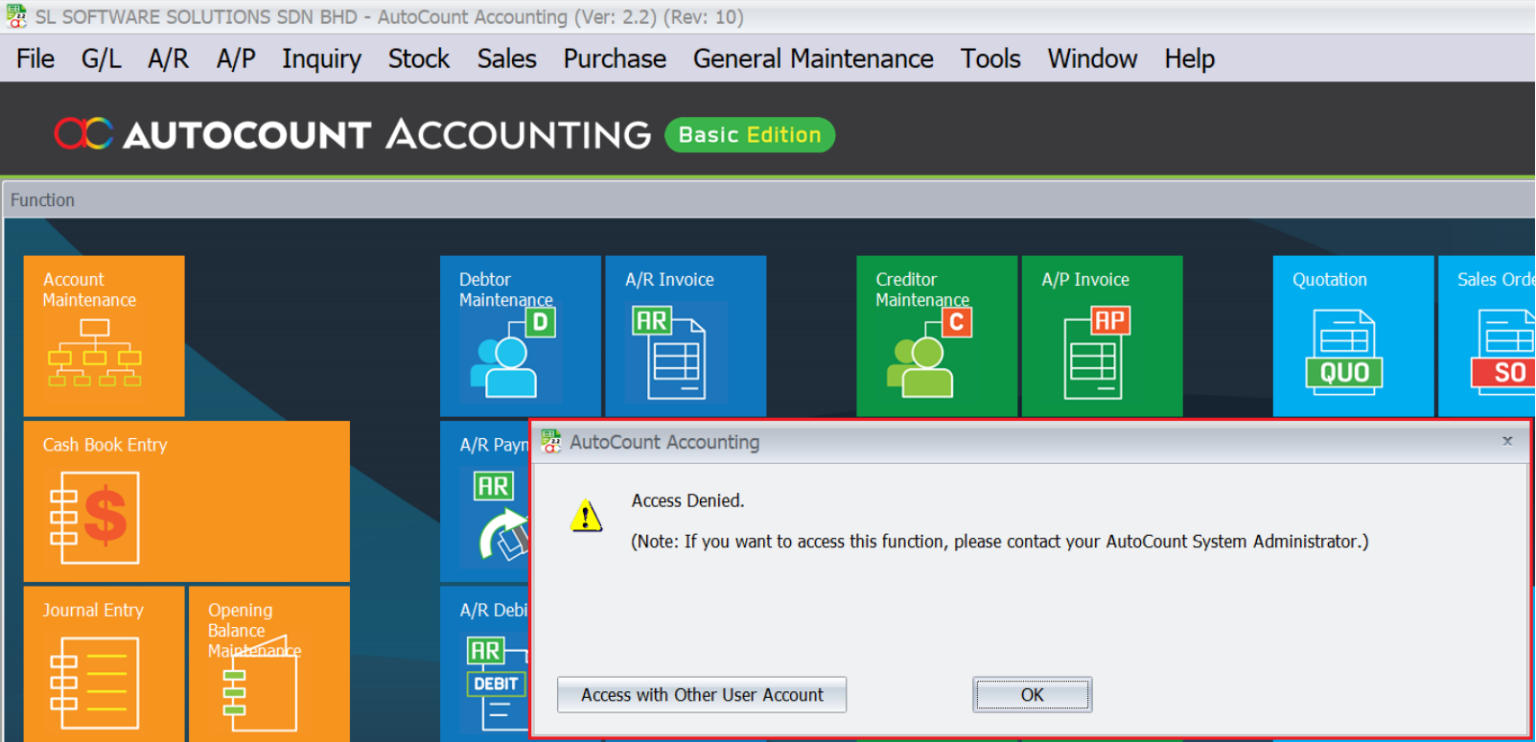Open the Window menu
This screenshot has width=1536, height=742.
point(1092,59)
